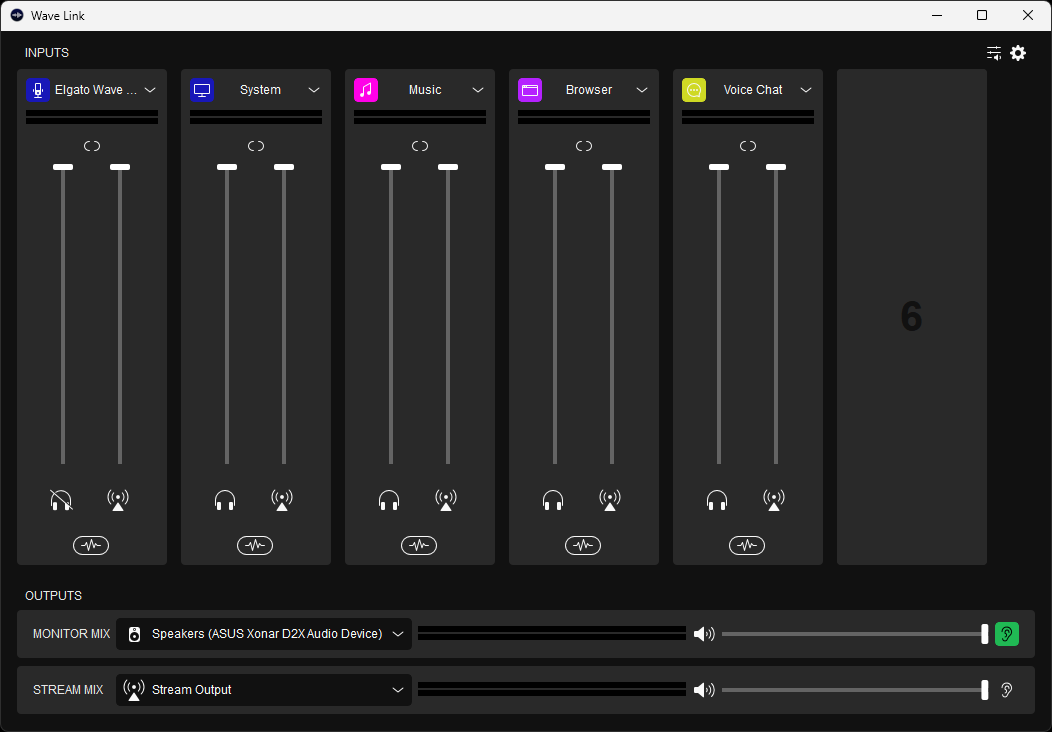The height and width of the screenshot is (732, 1052).
Task: Open the settings gear icon
Action: tap(1018, 53)
